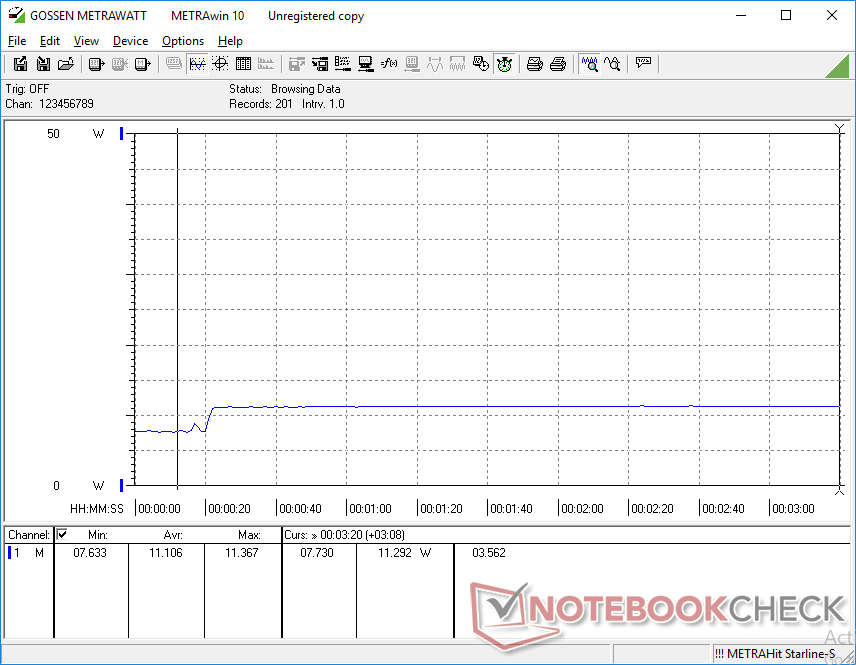
Task: Open a file with the folder icon
Action: point(66,64)
